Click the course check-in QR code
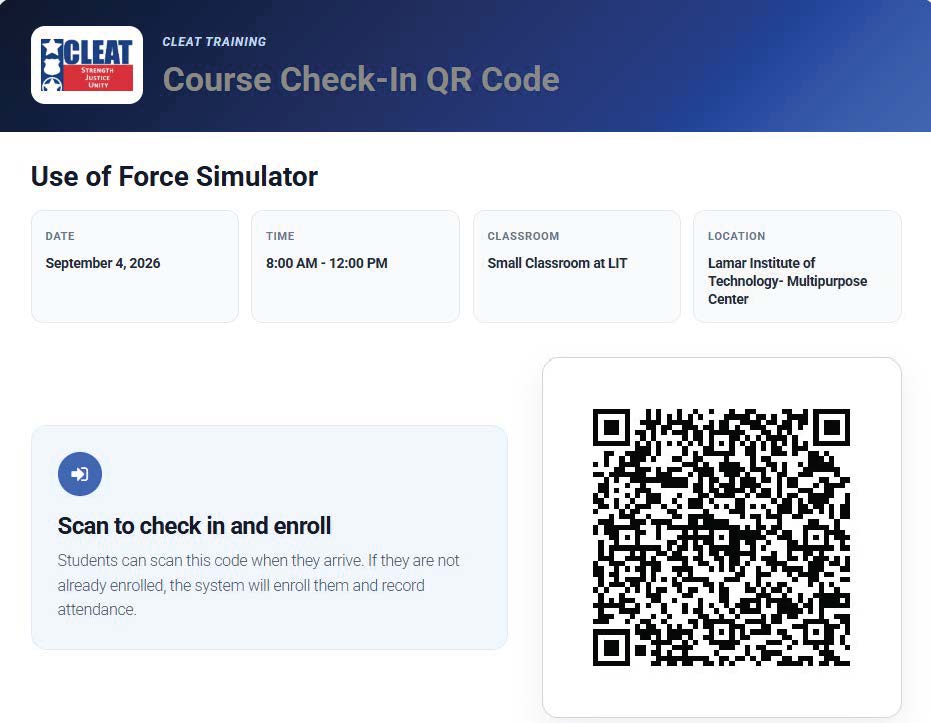 721,537
